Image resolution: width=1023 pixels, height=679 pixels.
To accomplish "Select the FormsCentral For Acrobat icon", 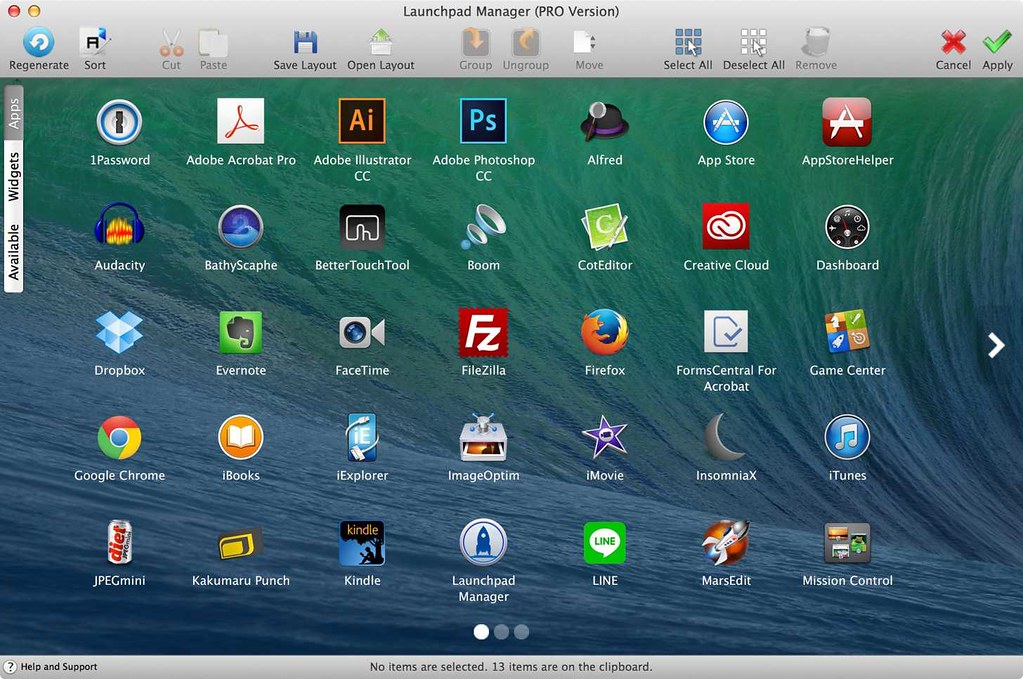I will [726, 331].
